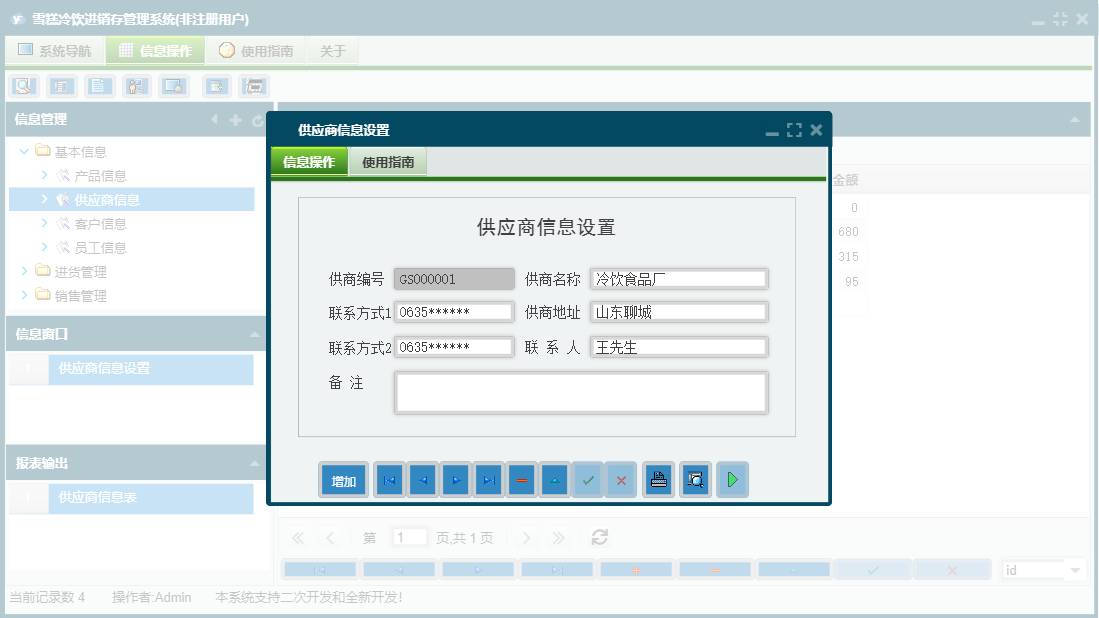Viewport: 1099px width, 618px height.
Task: Expand the 进货管理 tree node
Action: click(22, 271)
